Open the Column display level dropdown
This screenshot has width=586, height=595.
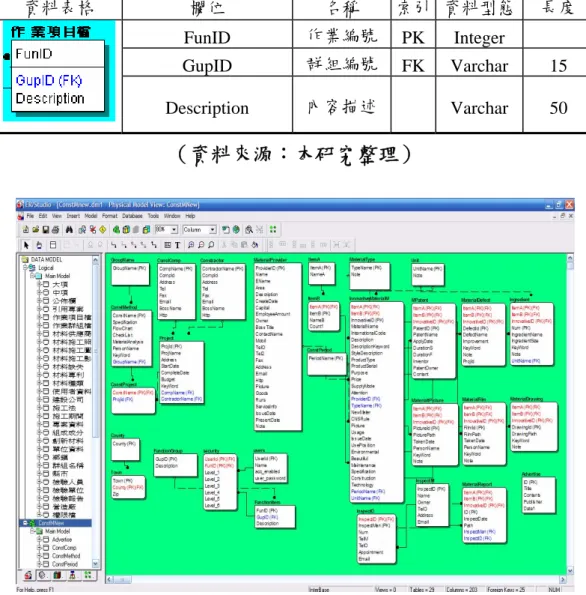[213, 230]
